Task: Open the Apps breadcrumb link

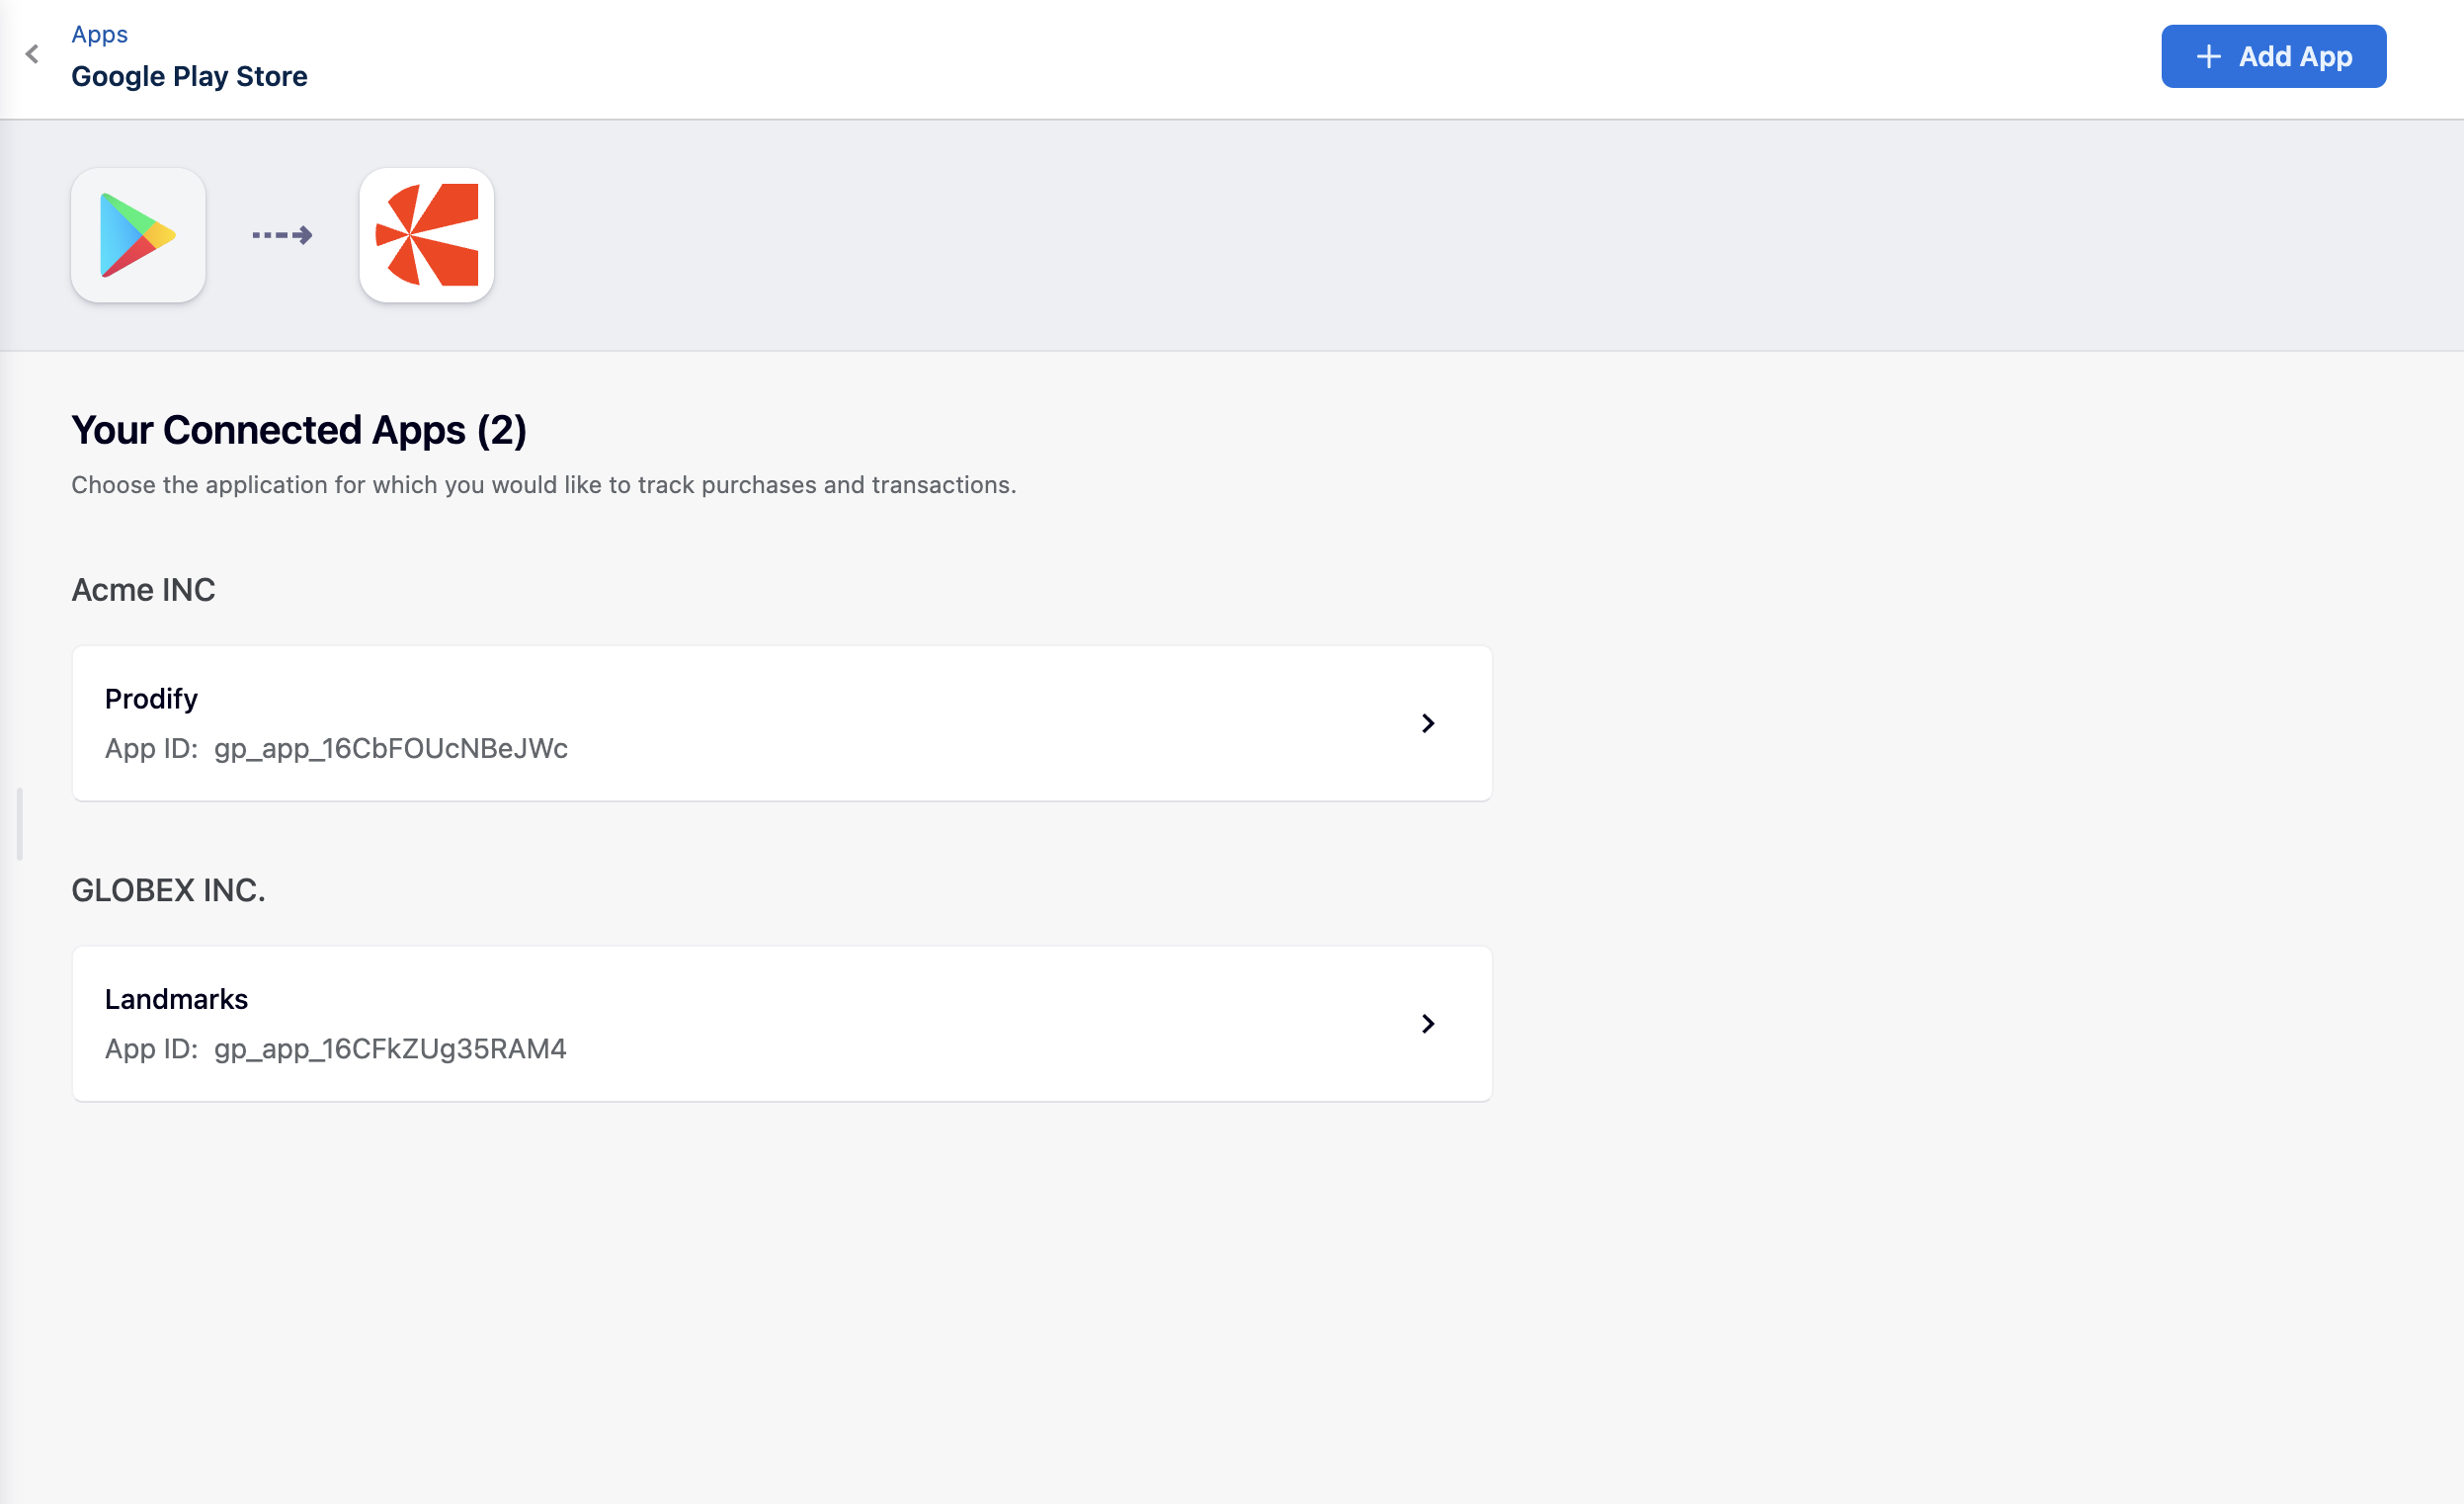Action: (99, 34)
